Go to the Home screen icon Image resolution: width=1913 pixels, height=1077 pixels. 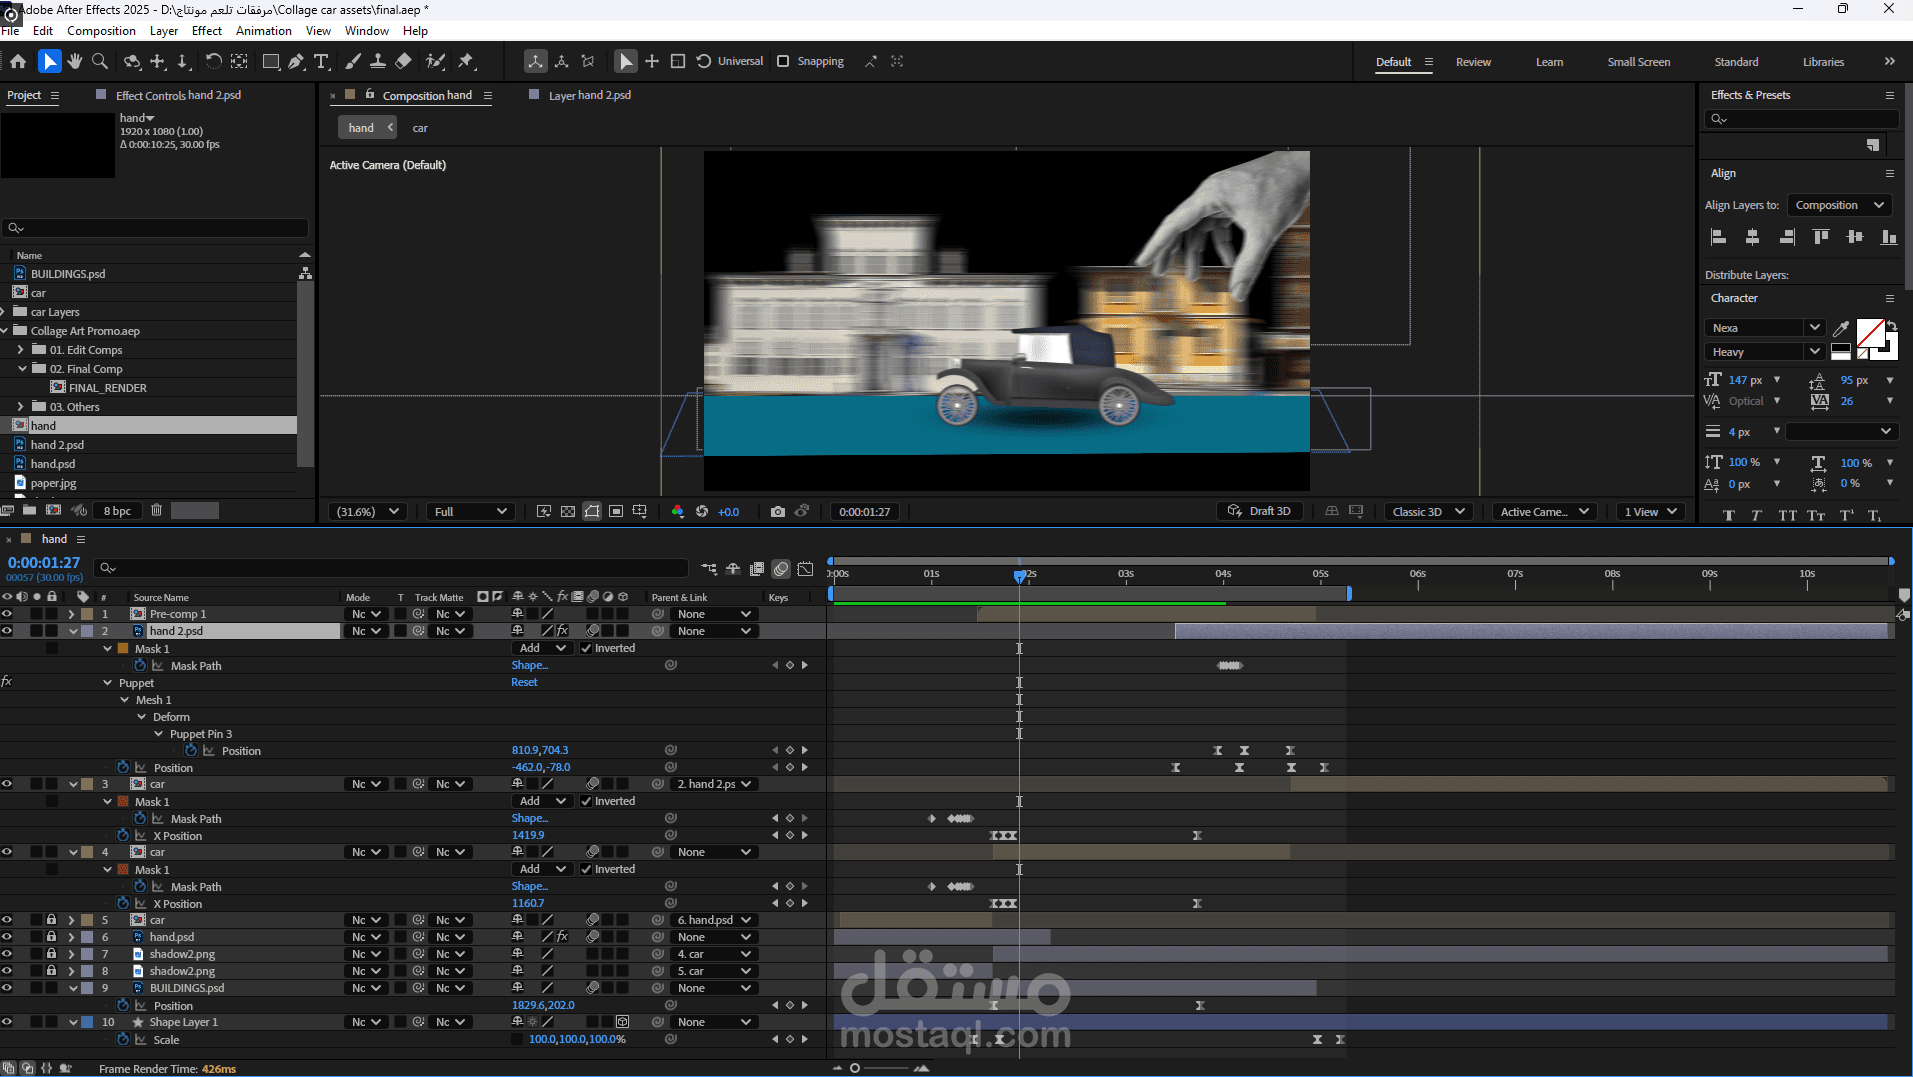(18, 61)
